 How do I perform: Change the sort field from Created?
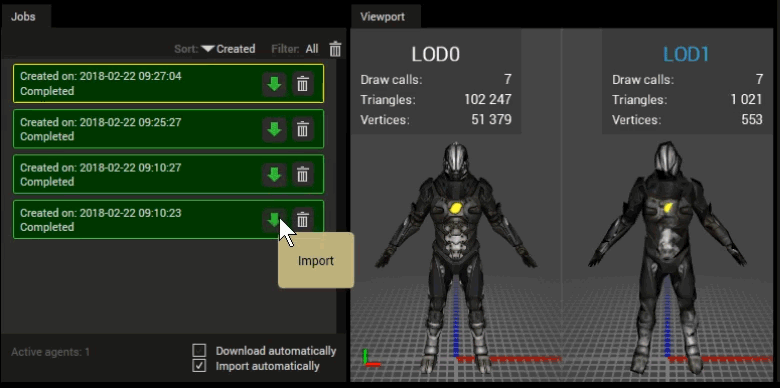[x=236, y=49]
